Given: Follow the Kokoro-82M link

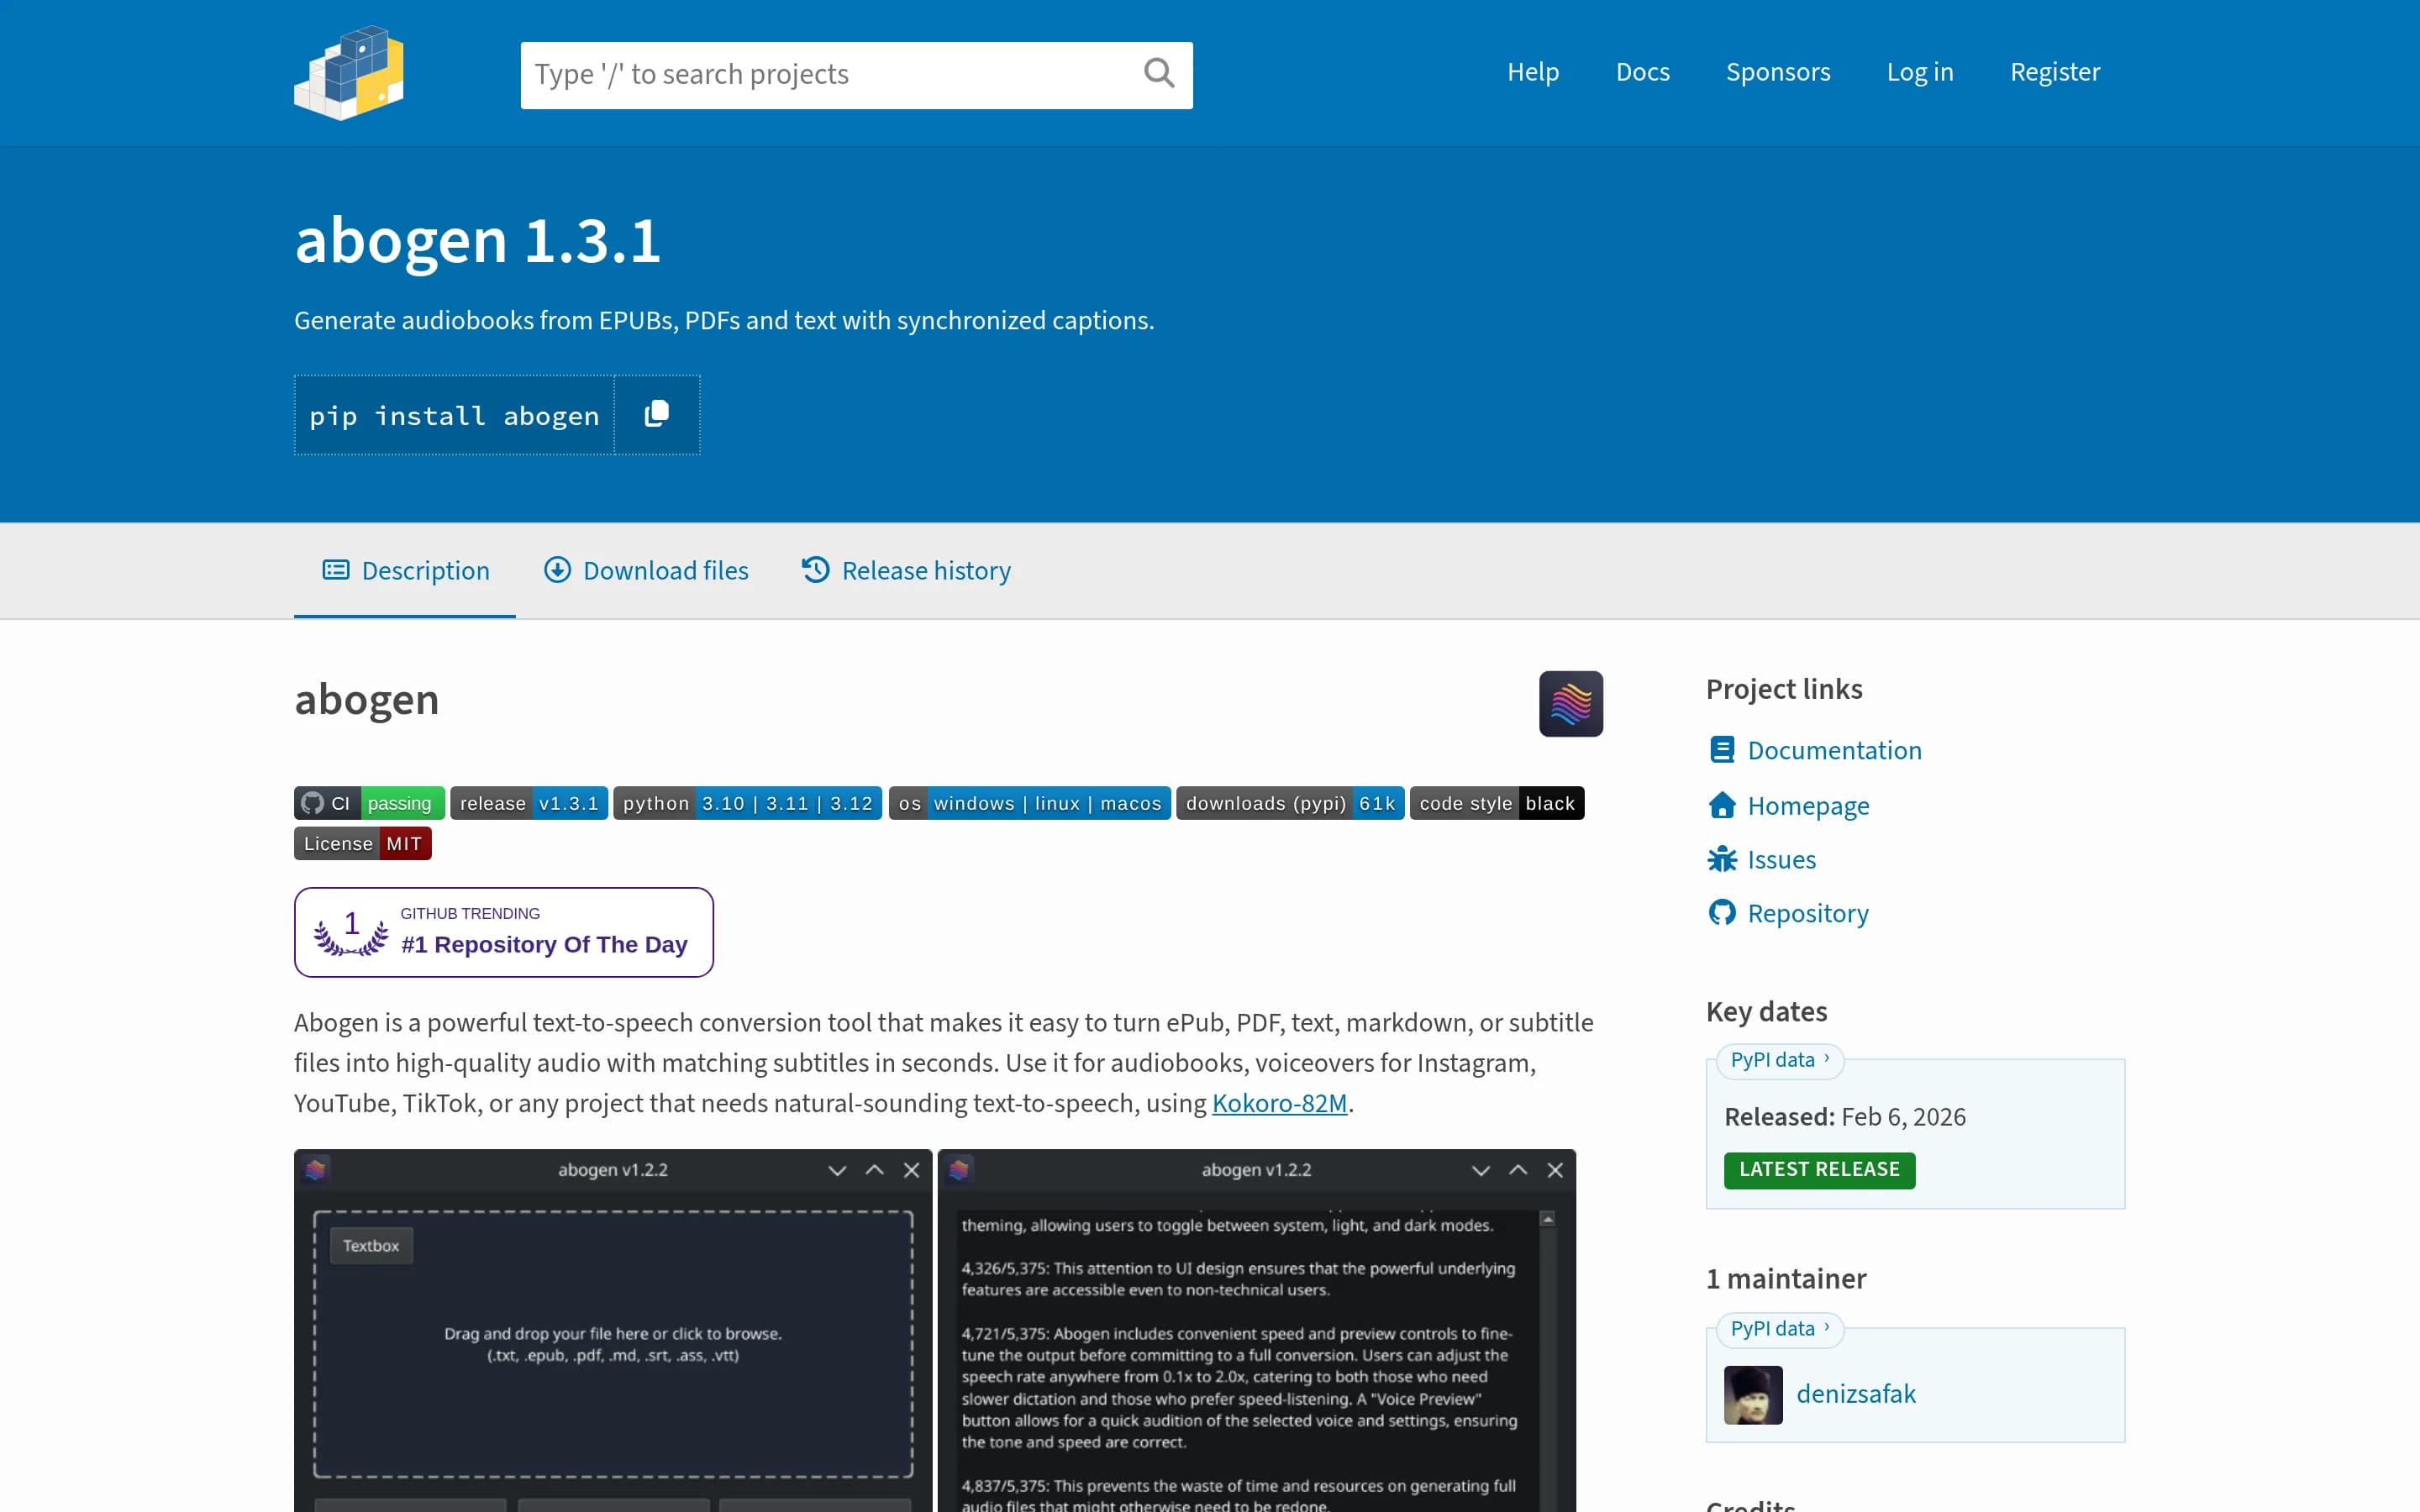Looking at the screenshot, I should [1279, 1103].
